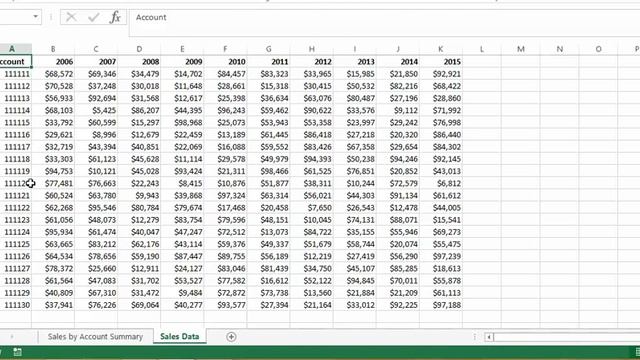640x360 pixels.
Task: Add a new sheet with the plus icon
Action: click(231, 337)
